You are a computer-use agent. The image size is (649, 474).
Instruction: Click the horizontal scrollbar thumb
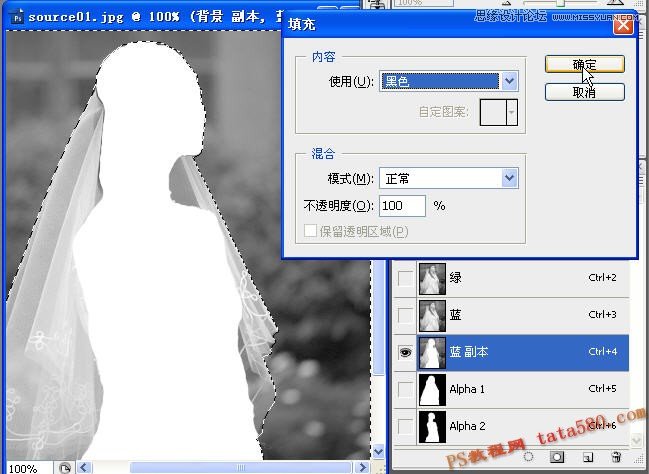pyautogui.click(x=241, y=468)
